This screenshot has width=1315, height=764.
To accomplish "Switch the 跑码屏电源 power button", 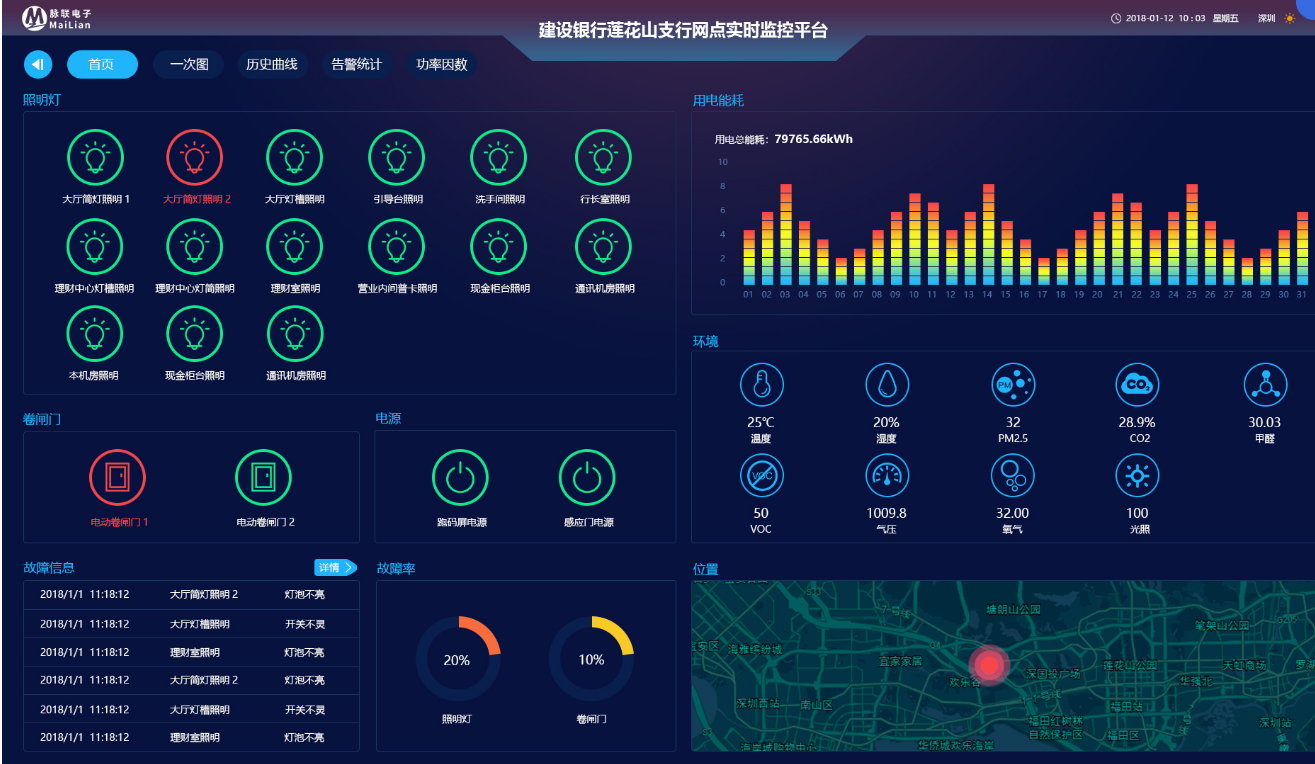I will (460, 477).
